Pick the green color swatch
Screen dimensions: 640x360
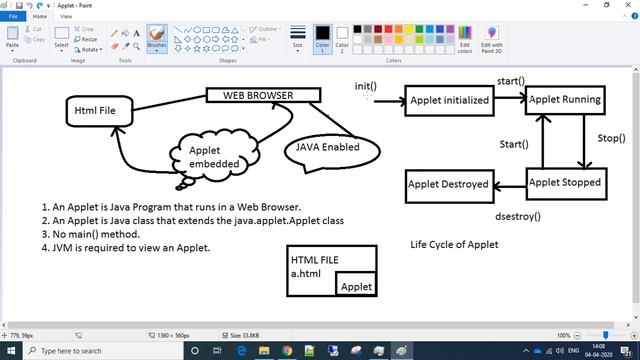(419, 29)
